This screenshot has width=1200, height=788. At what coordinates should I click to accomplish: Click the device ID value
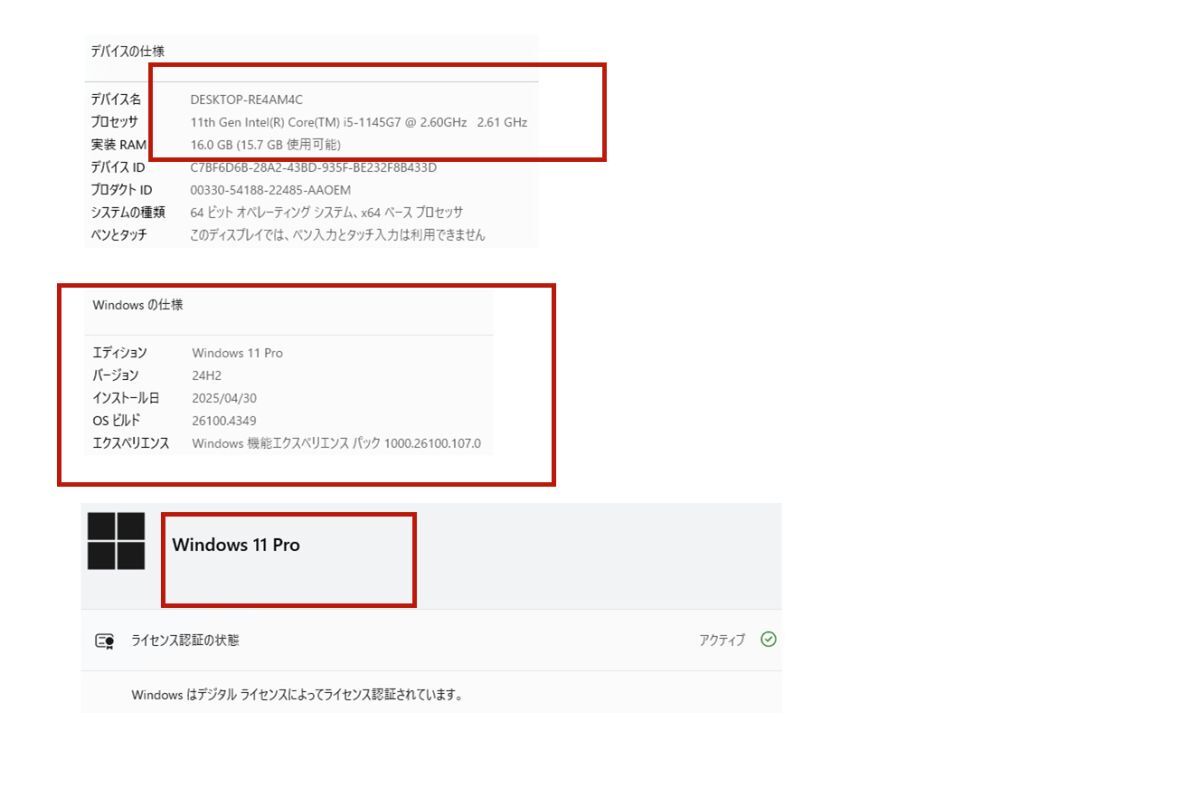pyautogui.click(x=313, y=167)
